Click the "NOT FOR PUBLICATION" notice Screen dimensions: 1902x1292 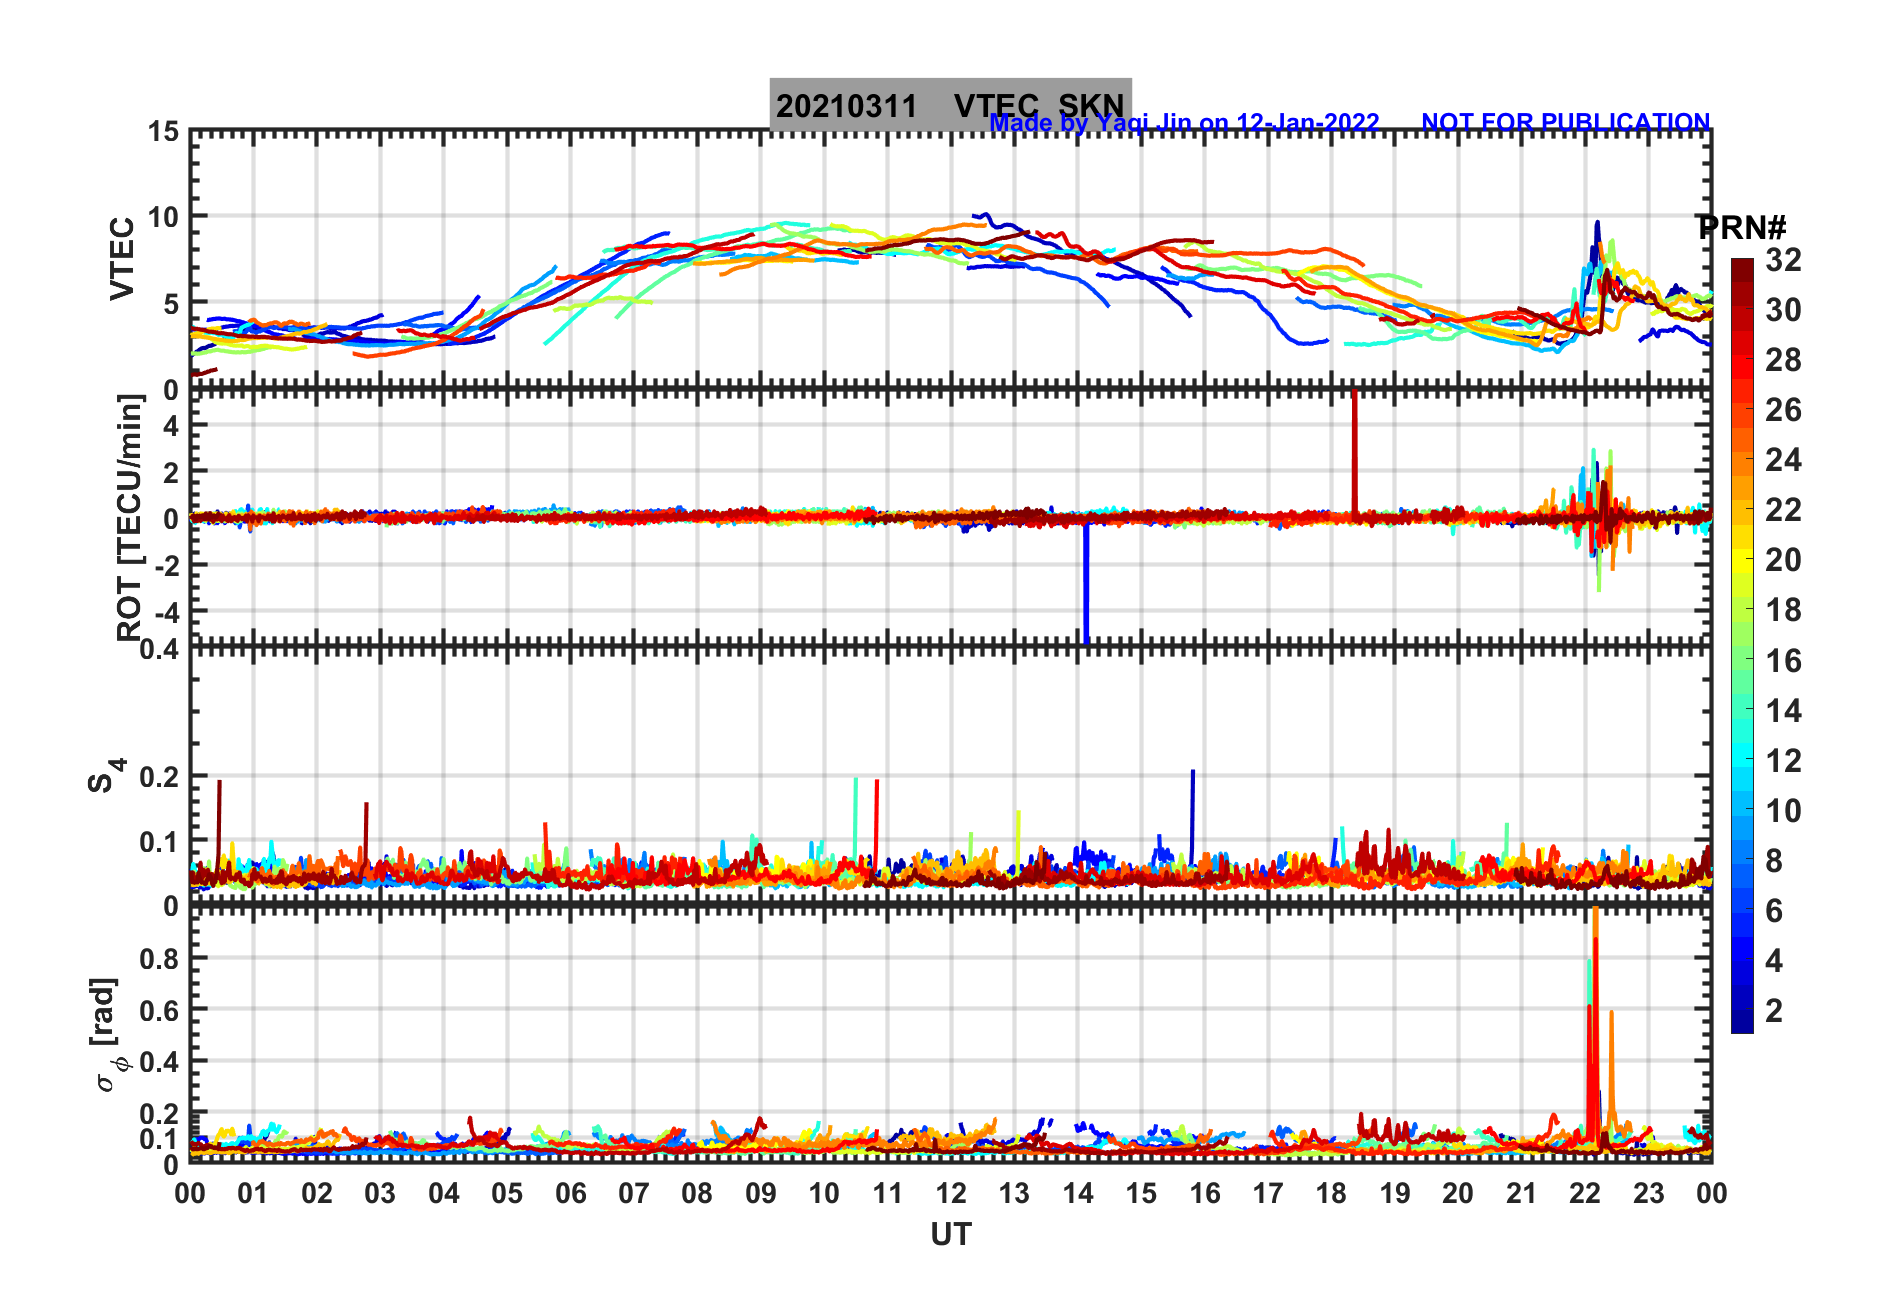(x=1566, y=122)
